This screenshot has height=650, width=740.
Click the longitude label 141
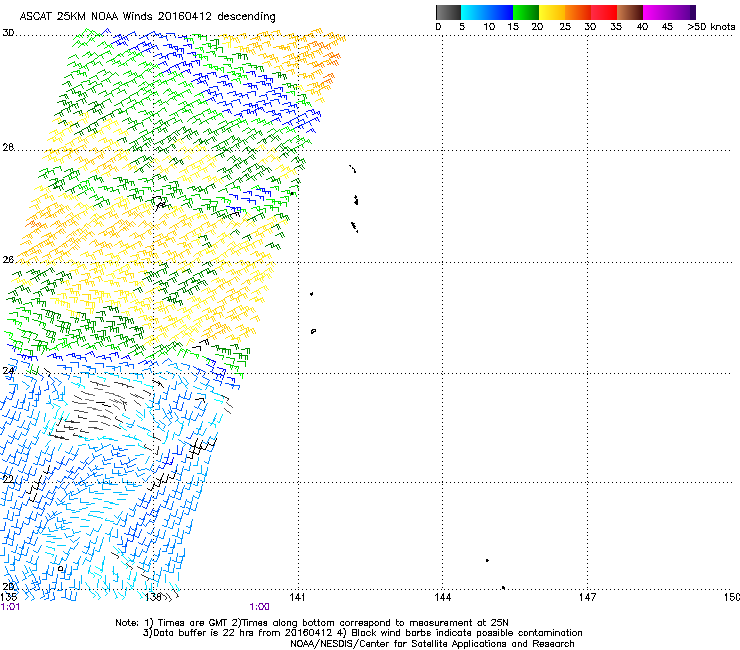click(x=297, y=597)
